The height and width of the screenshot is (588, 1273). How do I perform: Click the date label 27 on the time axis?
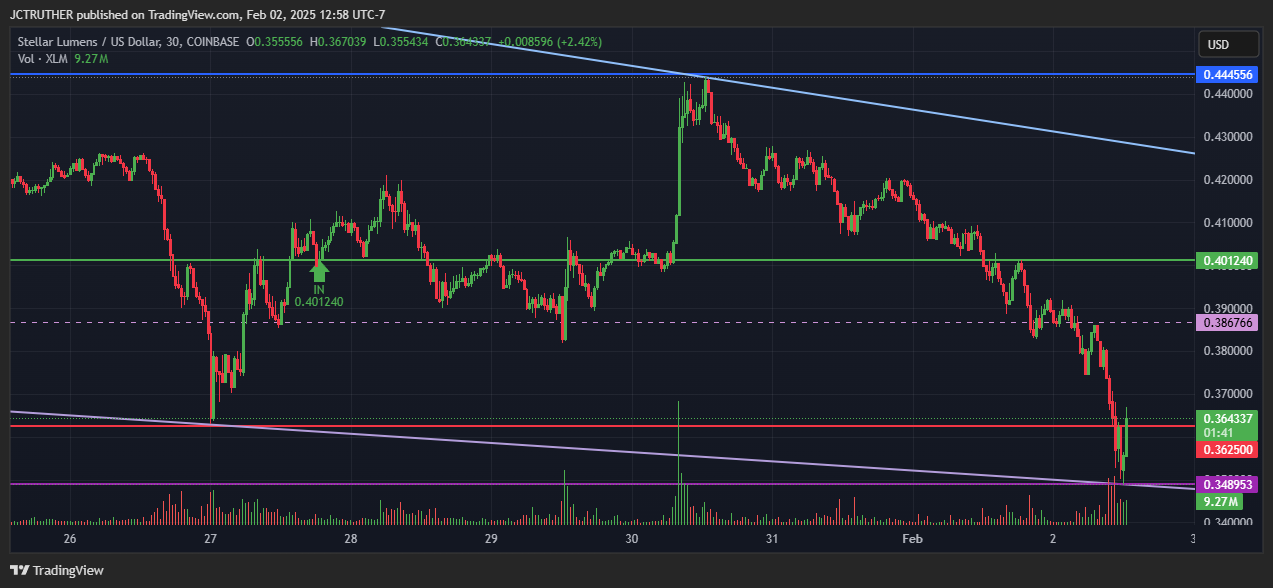click(x=210, y=539)
